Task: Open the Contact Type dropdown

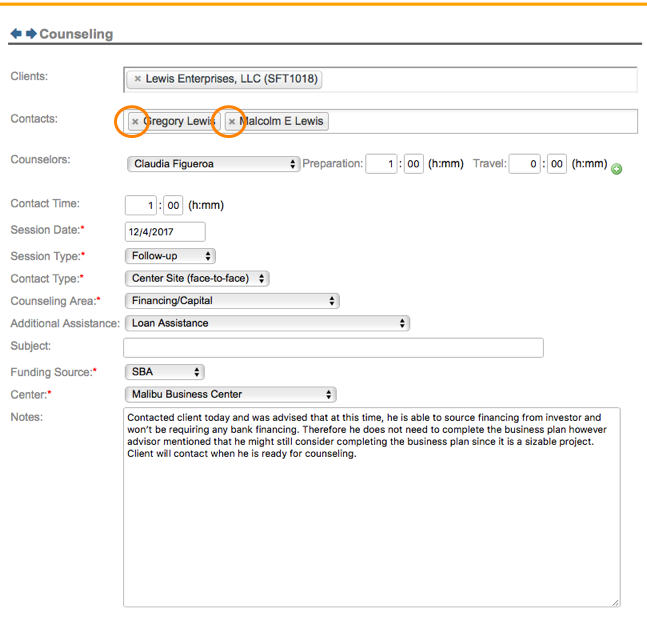Action: click(197, 279)
